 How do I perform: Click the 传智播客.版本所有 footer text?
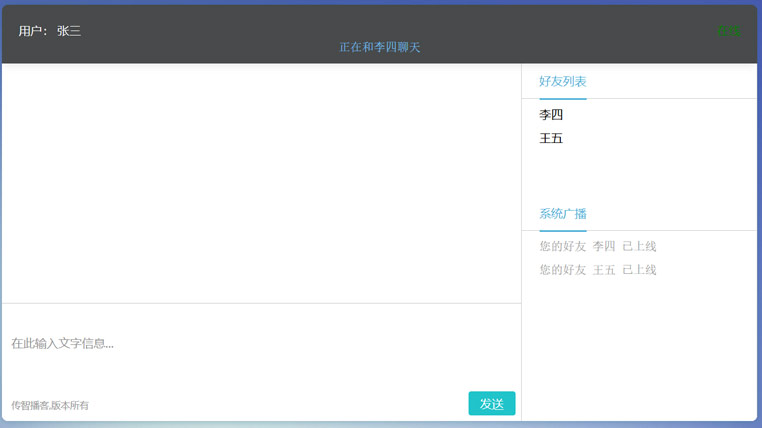pos(50,405)
